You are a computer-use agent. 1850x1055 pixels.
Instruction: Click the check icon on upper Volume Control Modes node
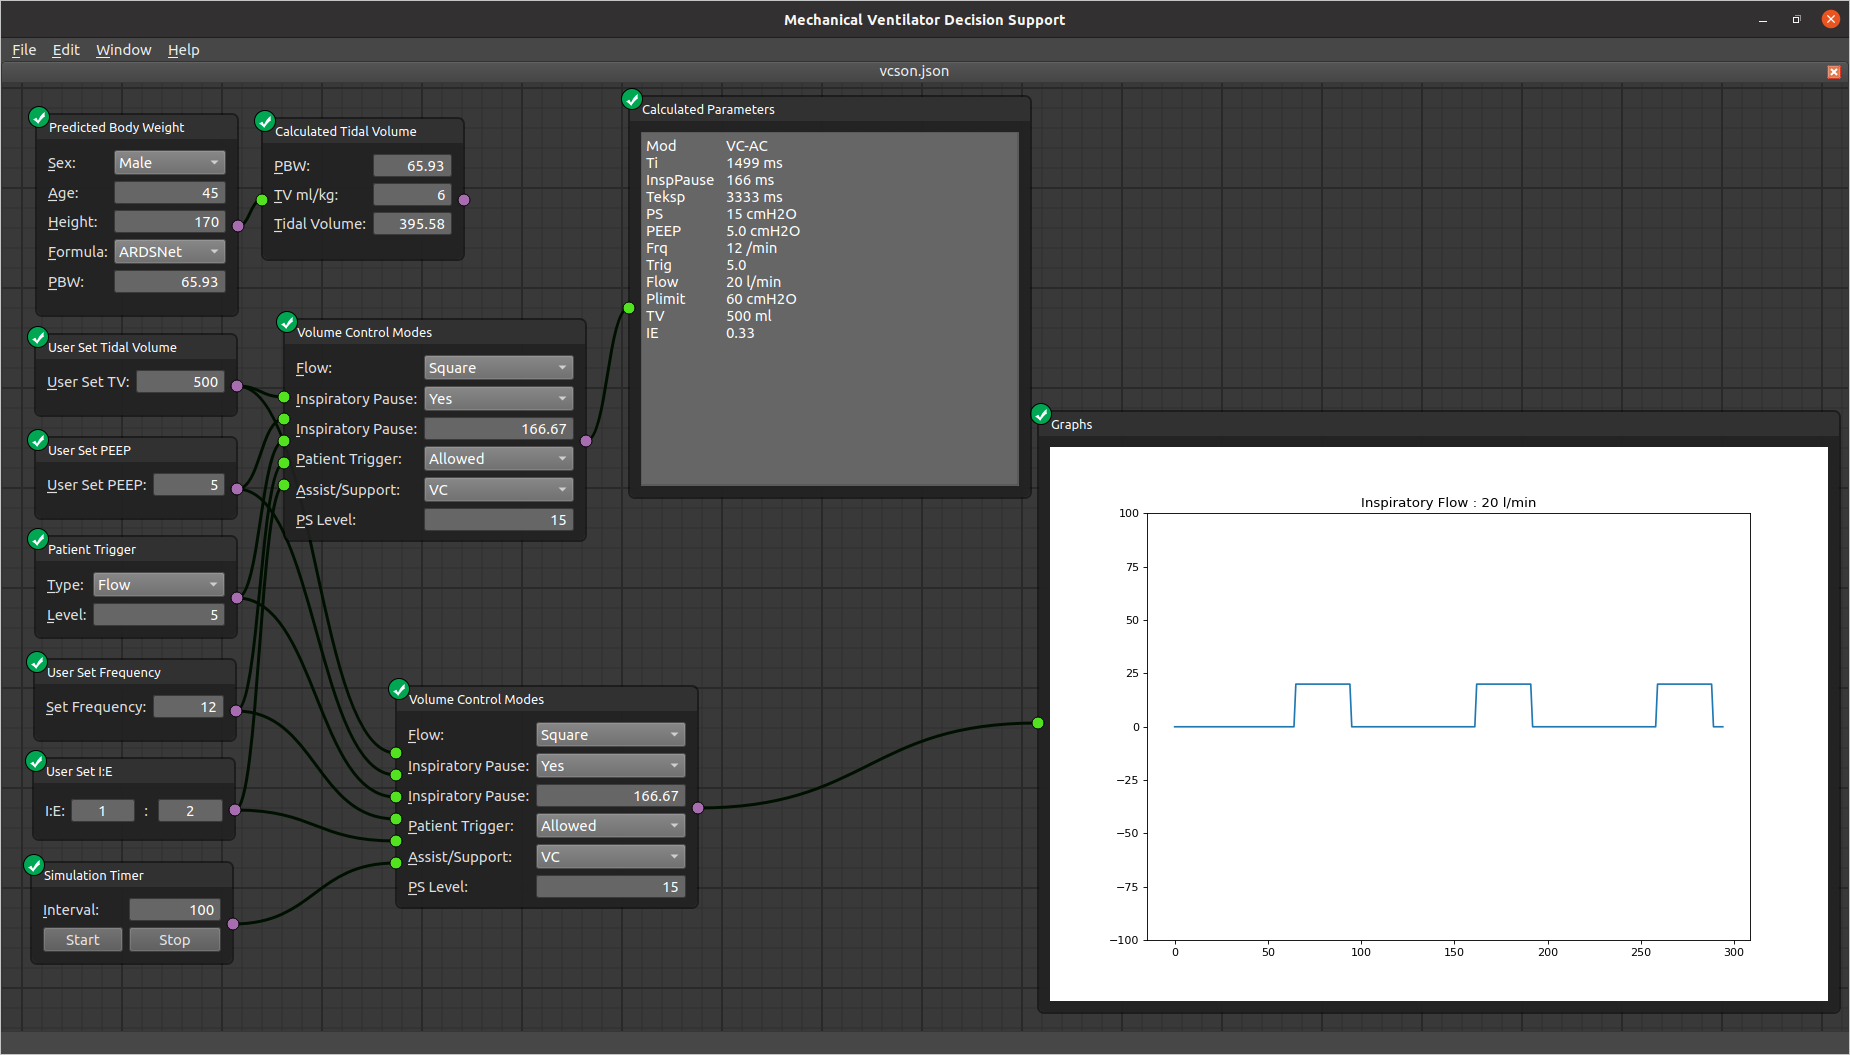(287, 322)
